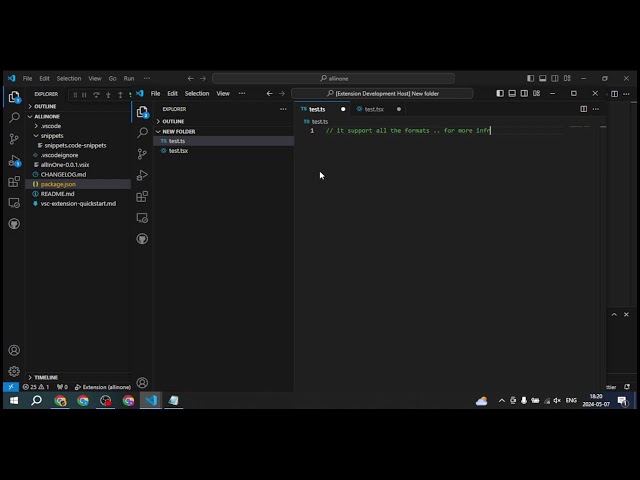Screen dimensions: 640x480
Task: Toggle bottom panel in the allinone window
Action: pos(542,78)
